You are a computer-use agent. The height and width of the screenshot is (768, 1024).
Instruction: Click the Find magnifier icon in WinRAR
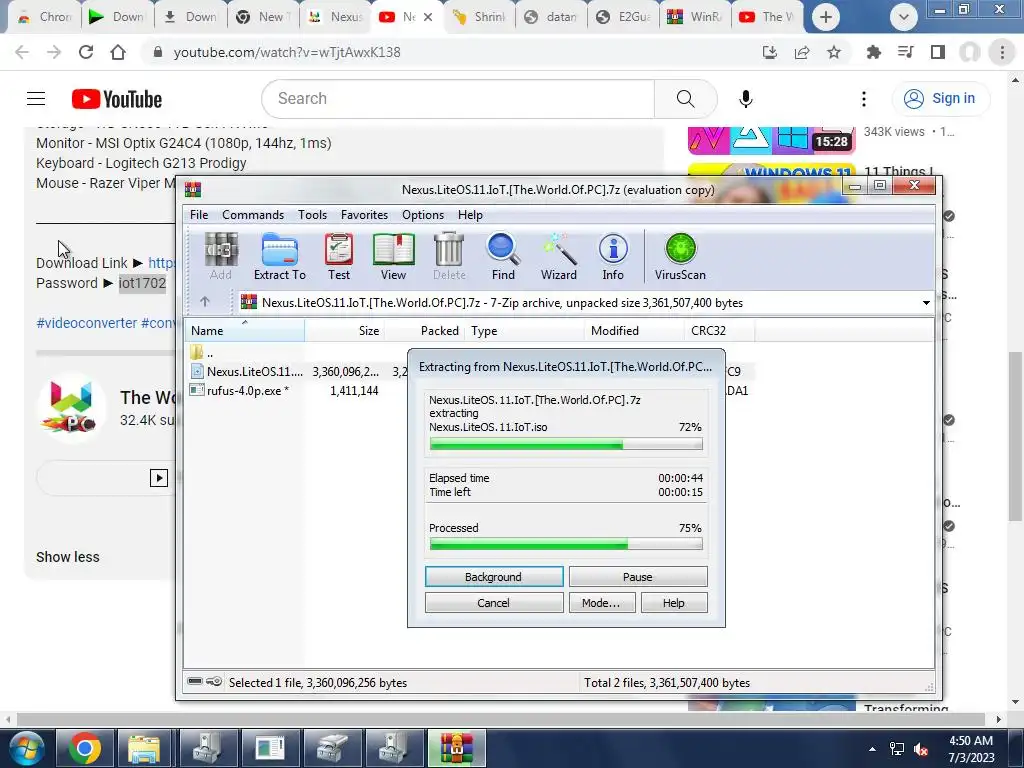[503, 256]
